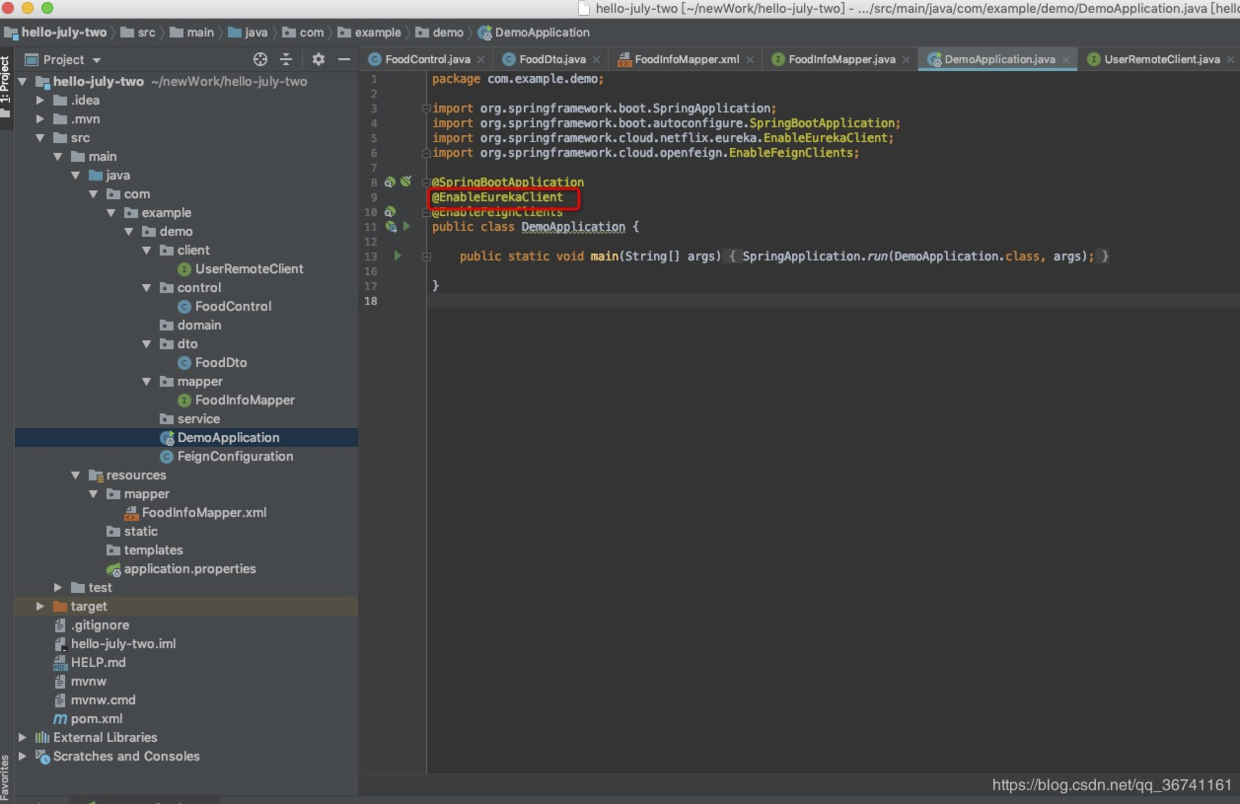This screenshot has width=1240, height=804.
Task: Fold the imports block at line 3
Action: 426,109
